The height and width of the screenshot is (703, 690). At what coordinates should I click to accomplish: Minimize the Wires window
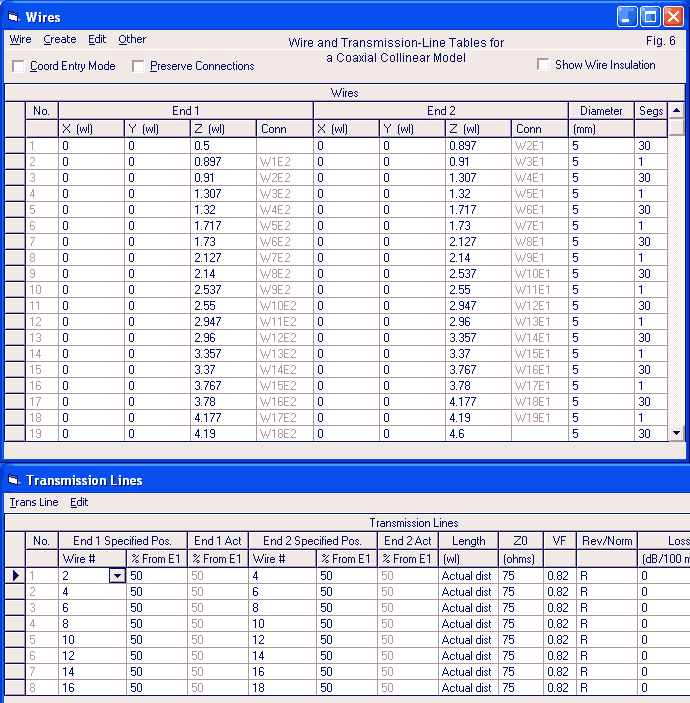point(627,17)
